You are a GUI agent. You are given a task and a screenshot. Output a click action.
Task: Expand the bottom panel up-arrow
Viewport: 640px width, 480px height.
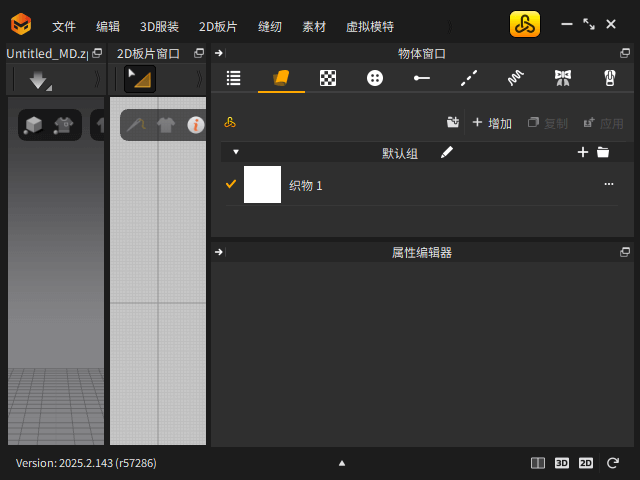342,463
